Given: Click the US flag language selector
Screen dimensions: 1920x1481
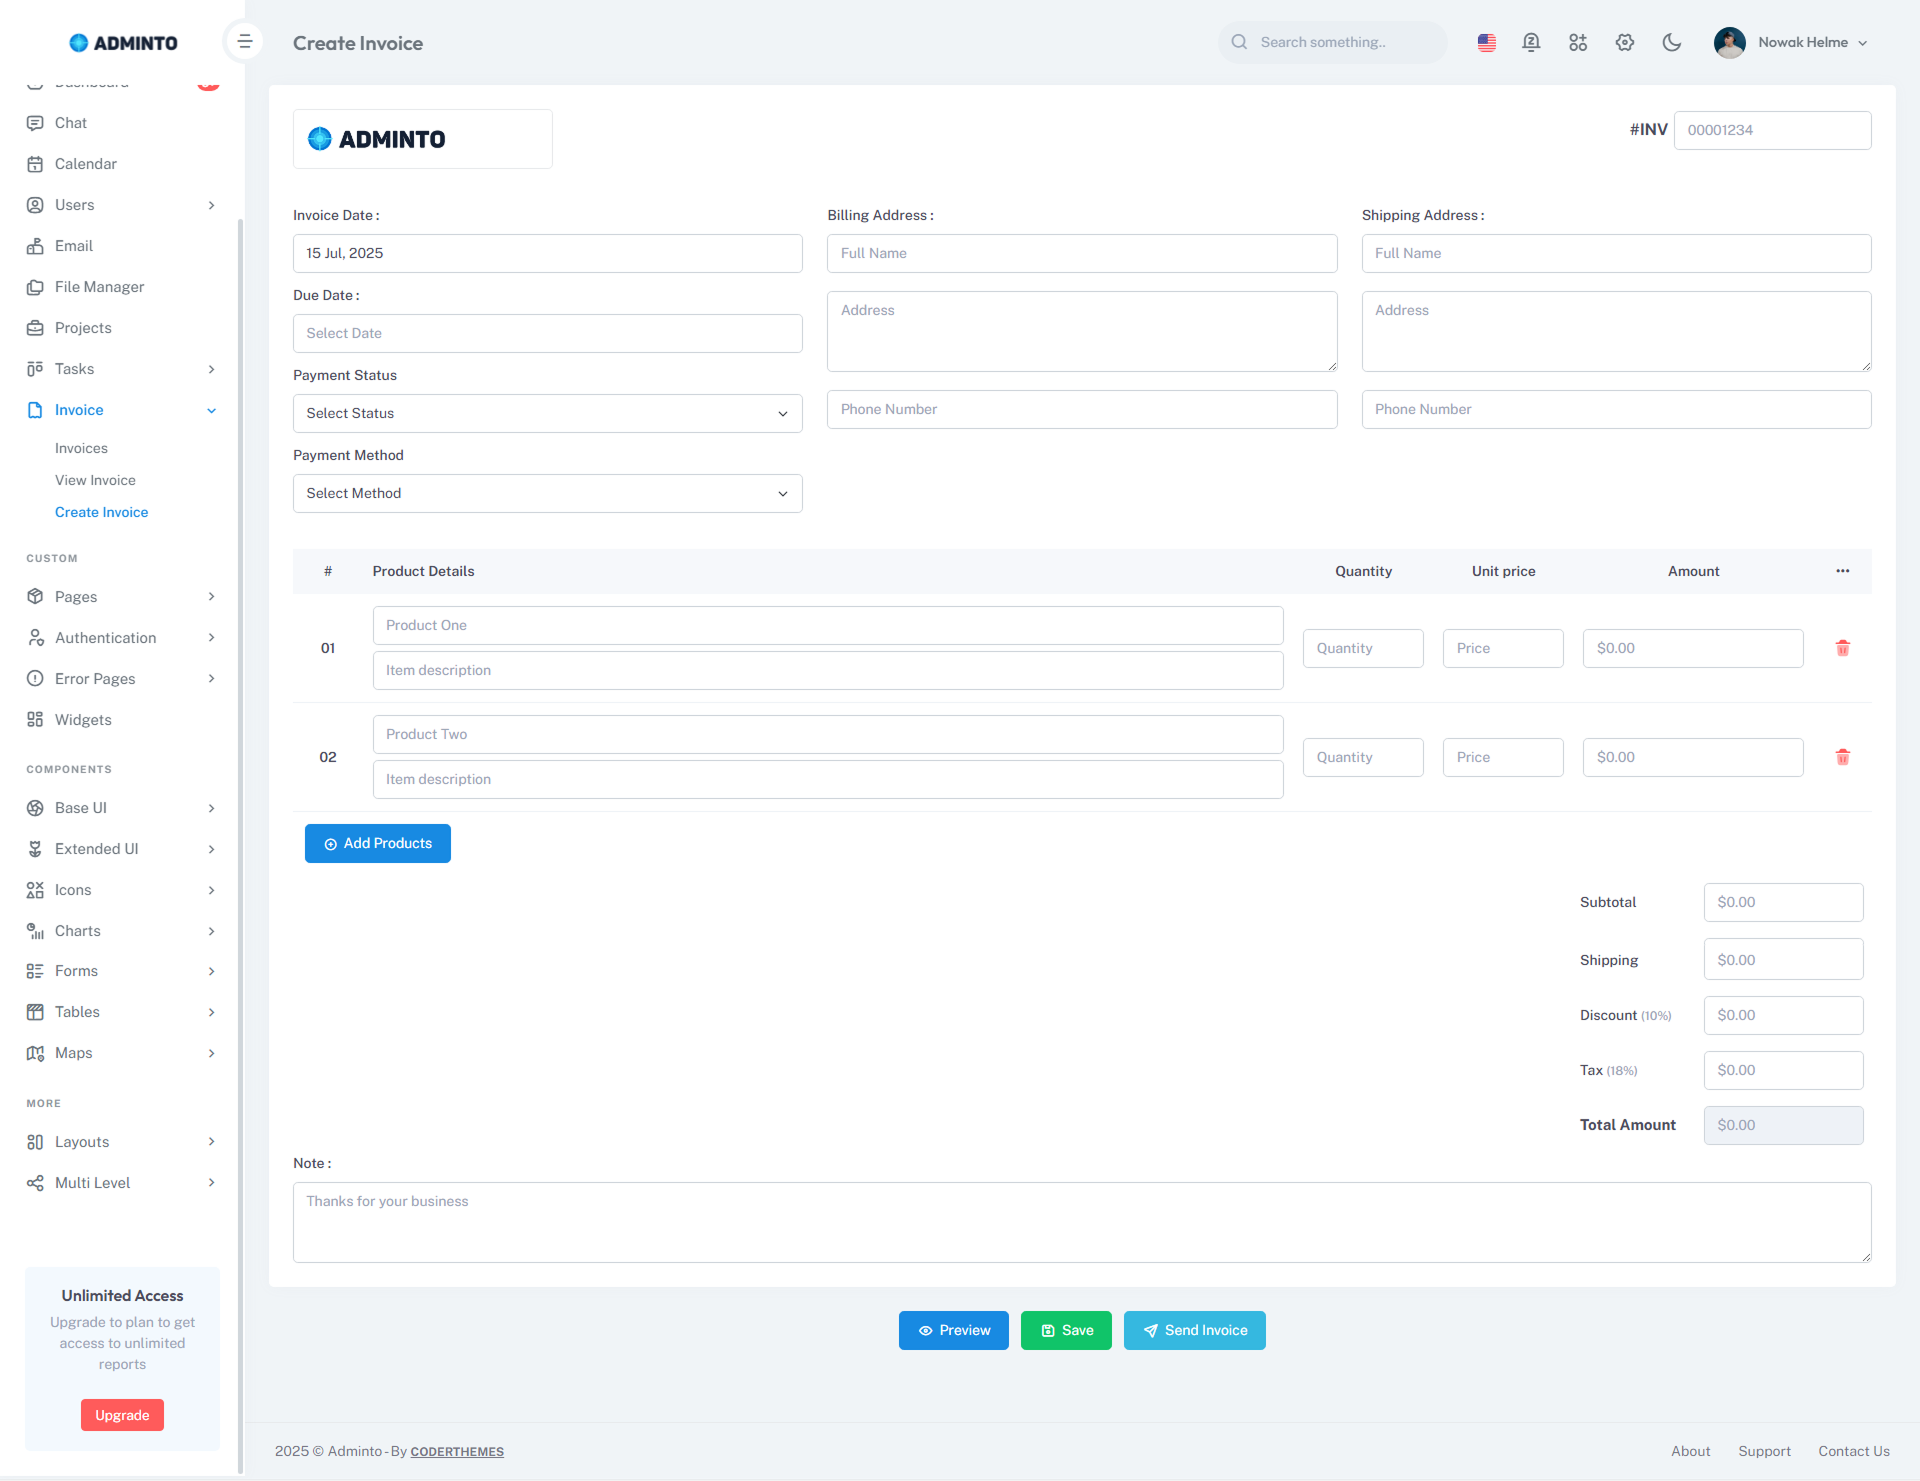Looking at the screenshot, I should (1486, 42).
